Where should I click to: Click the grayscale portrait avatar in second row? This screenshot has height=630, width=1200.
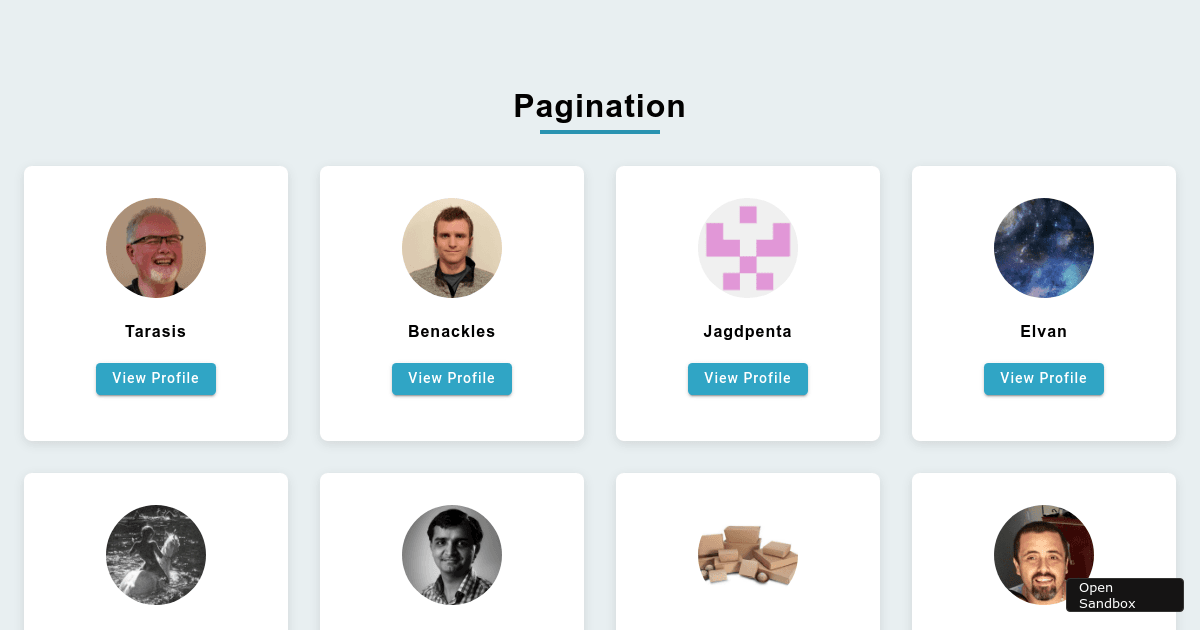tap(452, 556)
